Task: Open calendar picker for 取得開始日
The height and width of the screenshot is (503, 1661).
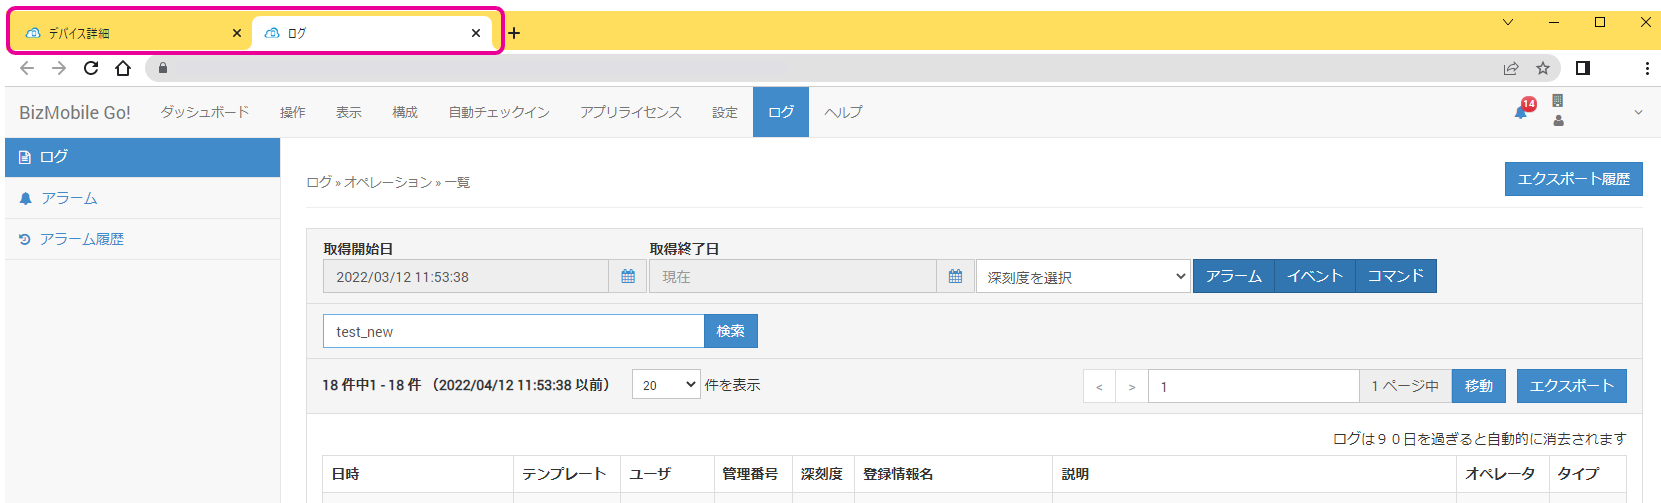Action: pos(628,277)
